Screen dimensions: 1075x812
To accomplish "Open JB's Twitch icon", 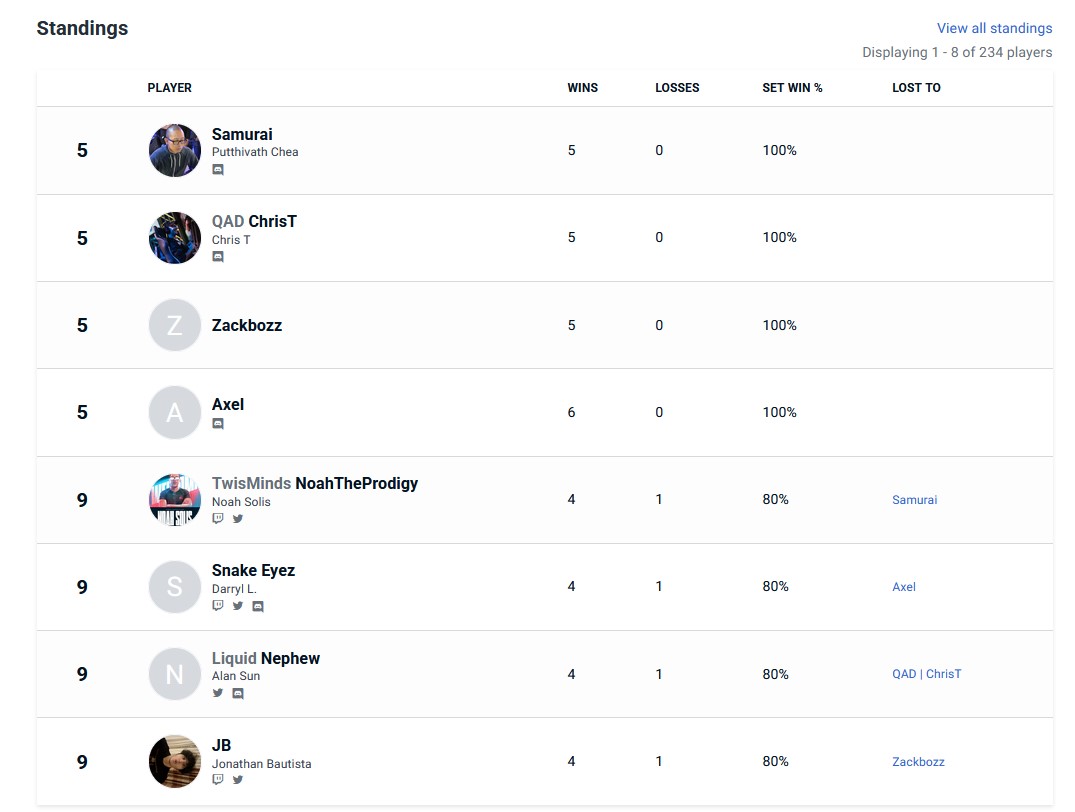I will [x=218, y=780].
